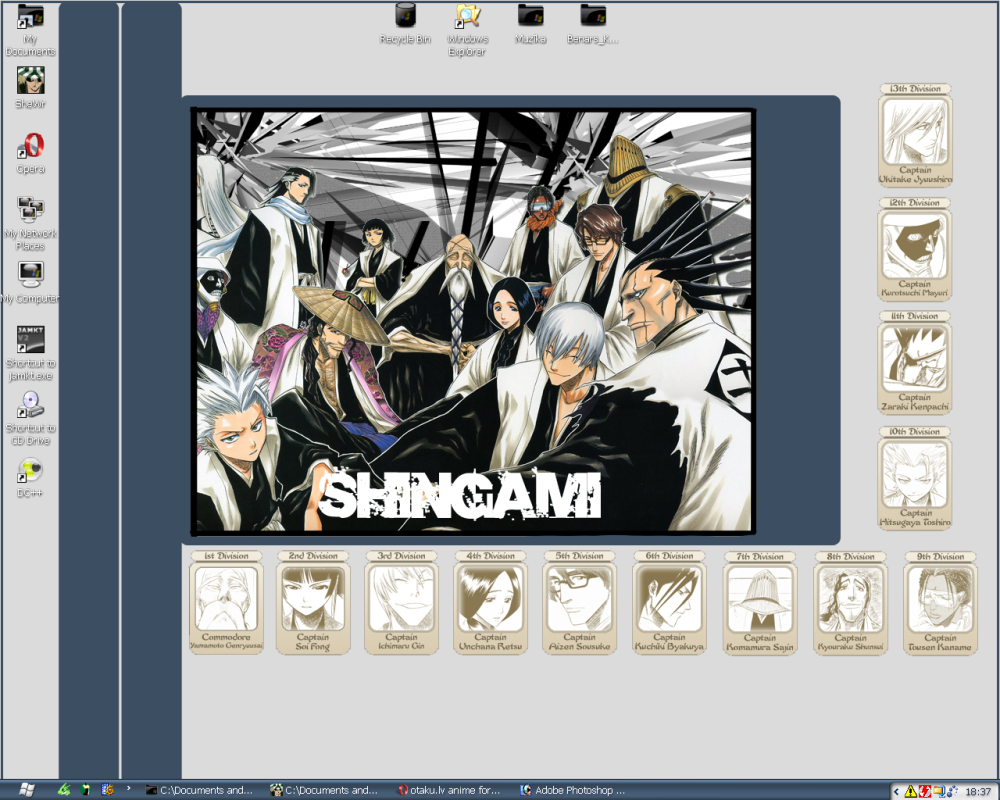The height and width of the screenshot is (800, 1000).
Task: Click the red lightning-bolt tray icon
Action: (x=924, y=792)
